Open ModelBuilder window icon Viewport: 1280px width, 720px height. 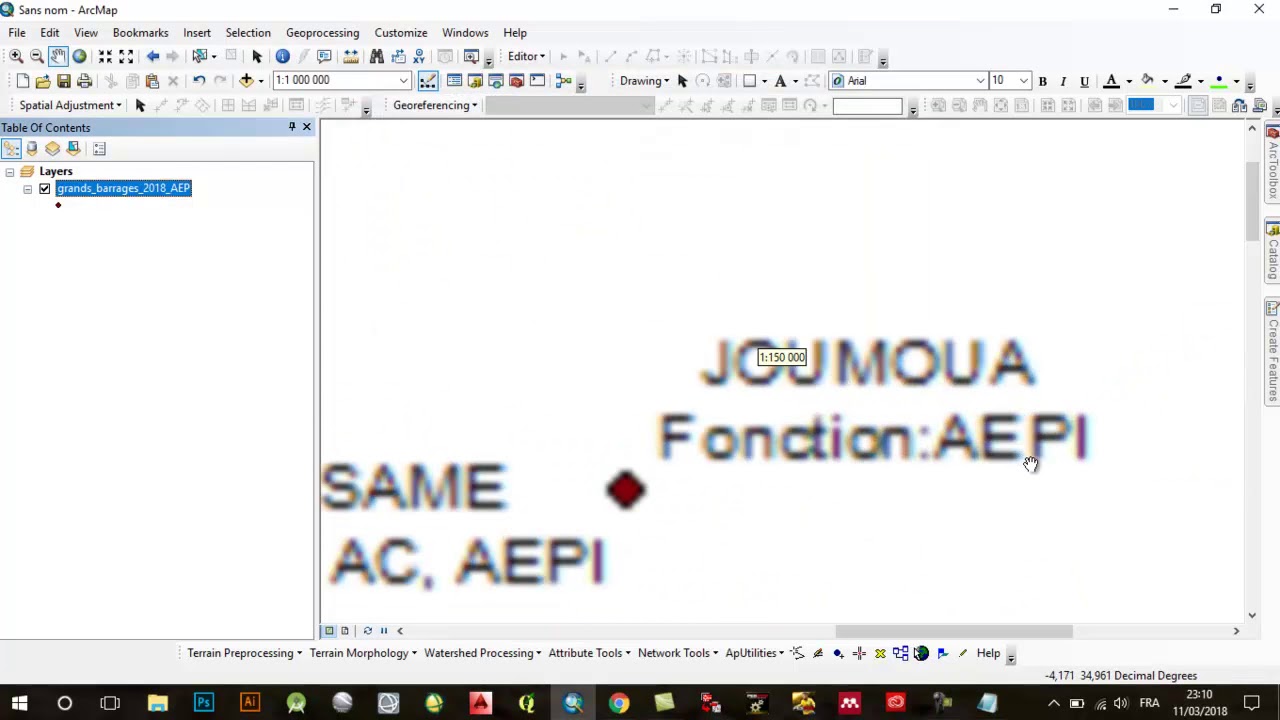(563, 81)
